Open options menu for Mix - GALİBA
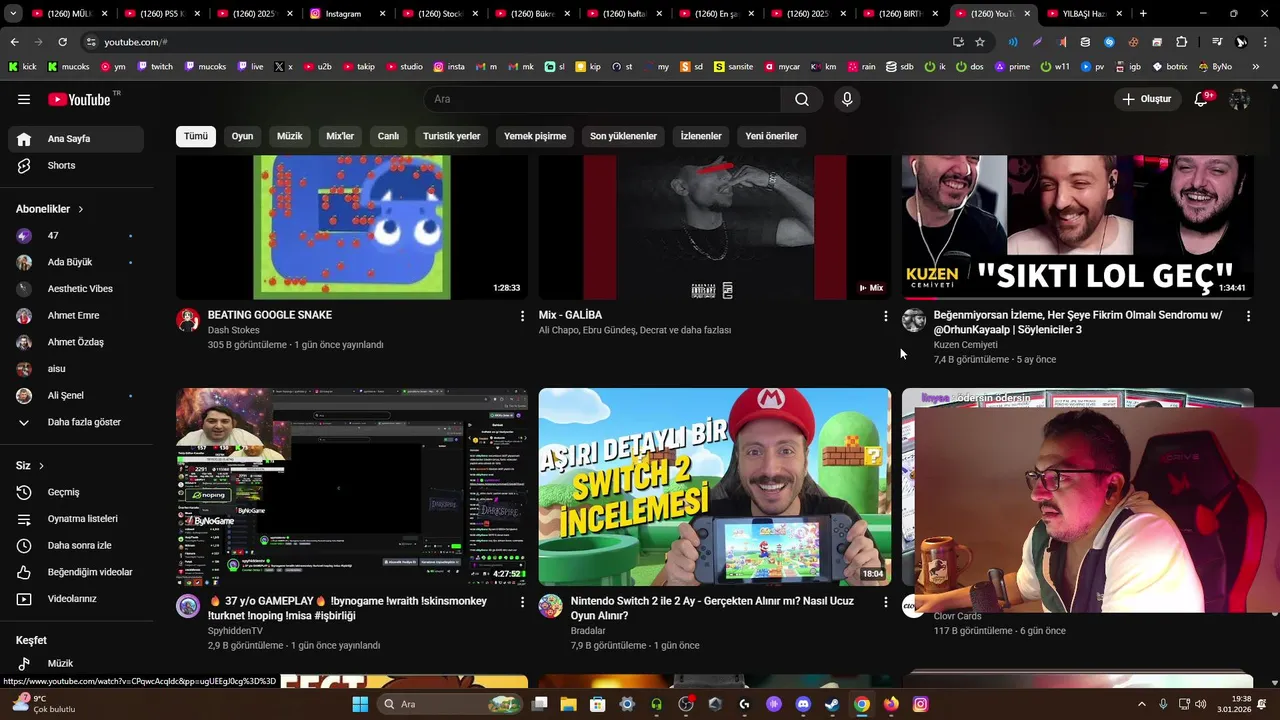The height and width of the screenshot is (720, 1280). tap(885, 316)
